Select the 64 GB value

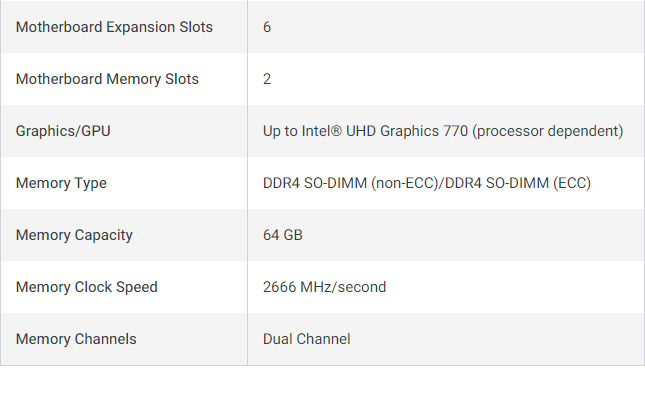click(x=283, y=235)
